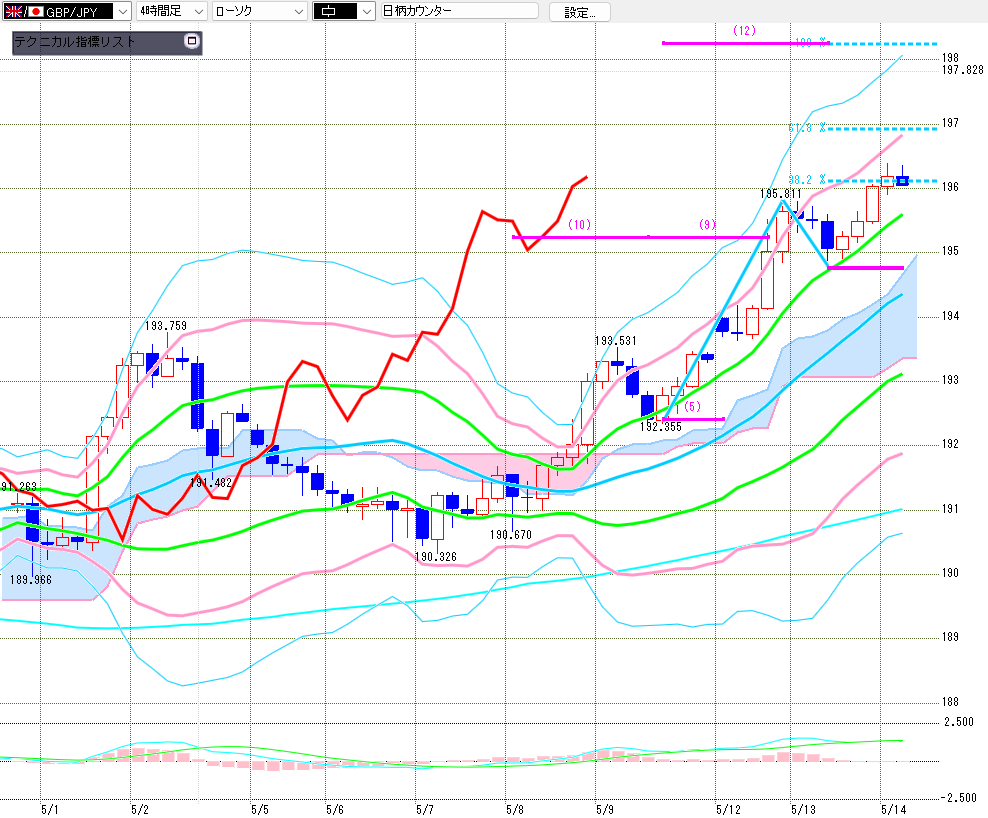
Task: Select the 100 % Fibonacci level label
Action: pos(810,42)
